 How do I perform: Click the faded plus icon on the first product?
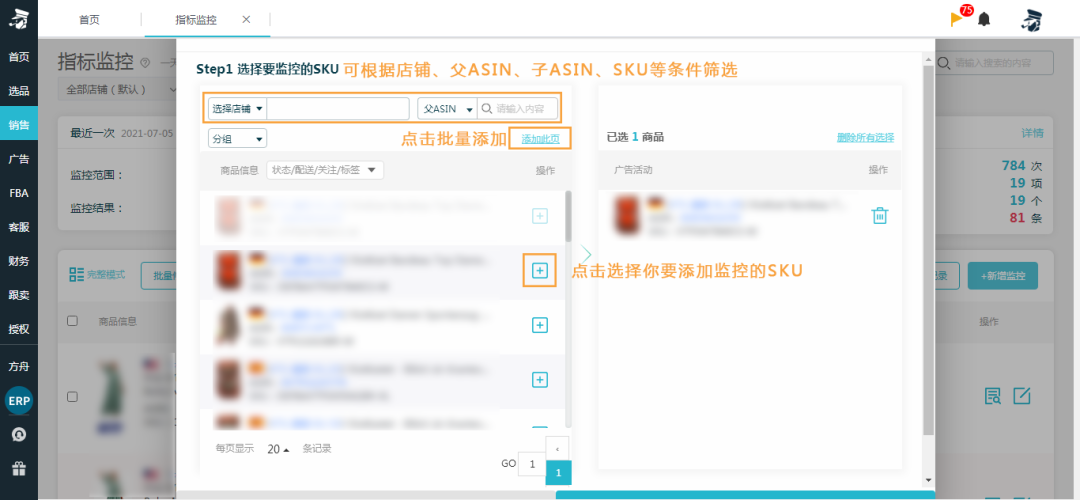540,216
